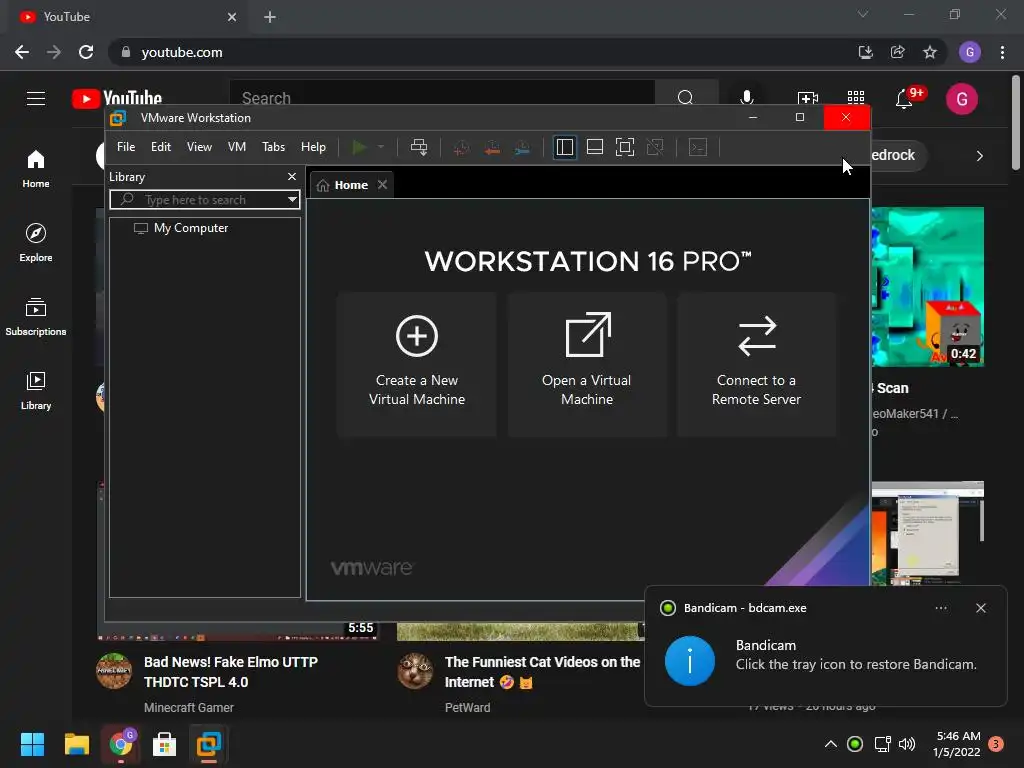Open the Bad News! Fake Elmo video title
Viewport: 1024px width, 768px height.
click(231, 672)
